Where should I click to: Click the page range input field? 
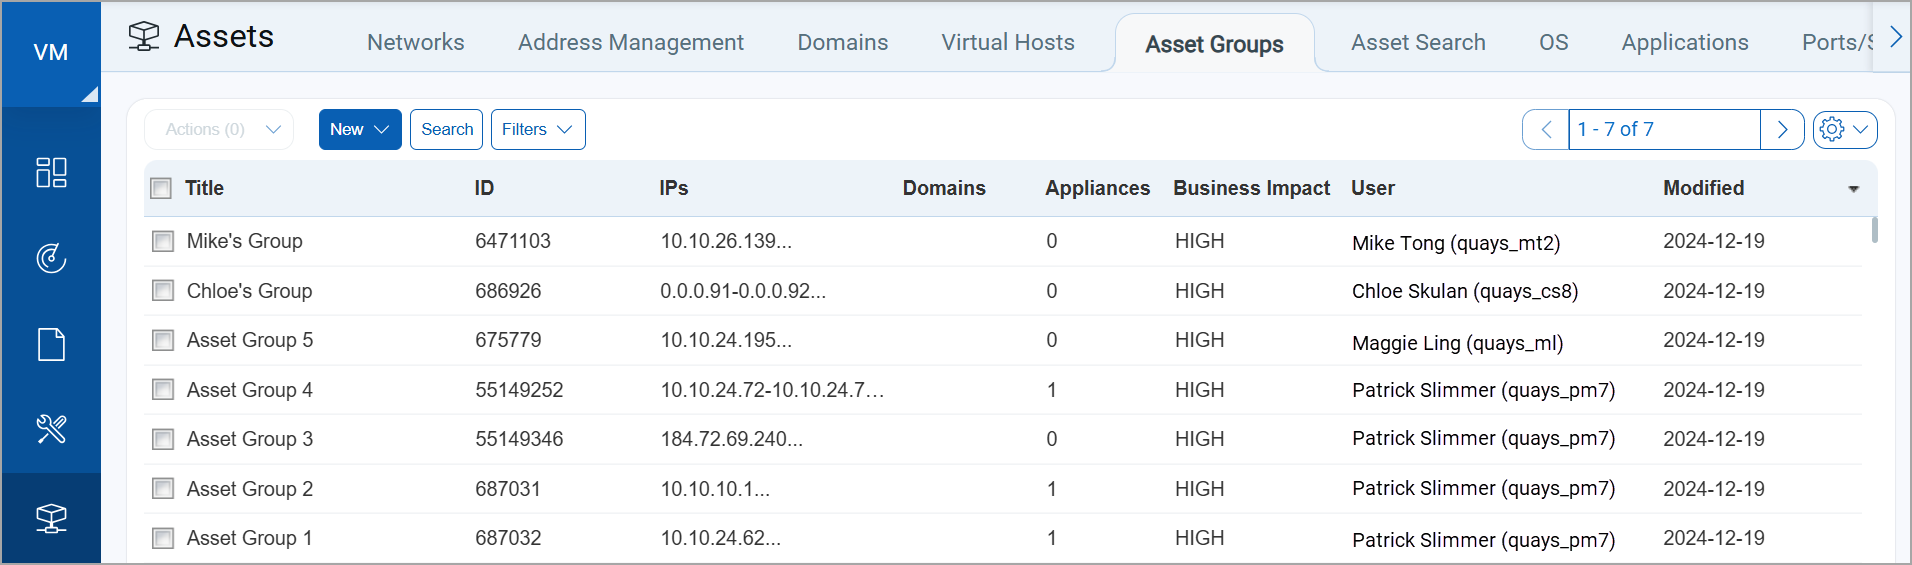tap(1663, 130)
